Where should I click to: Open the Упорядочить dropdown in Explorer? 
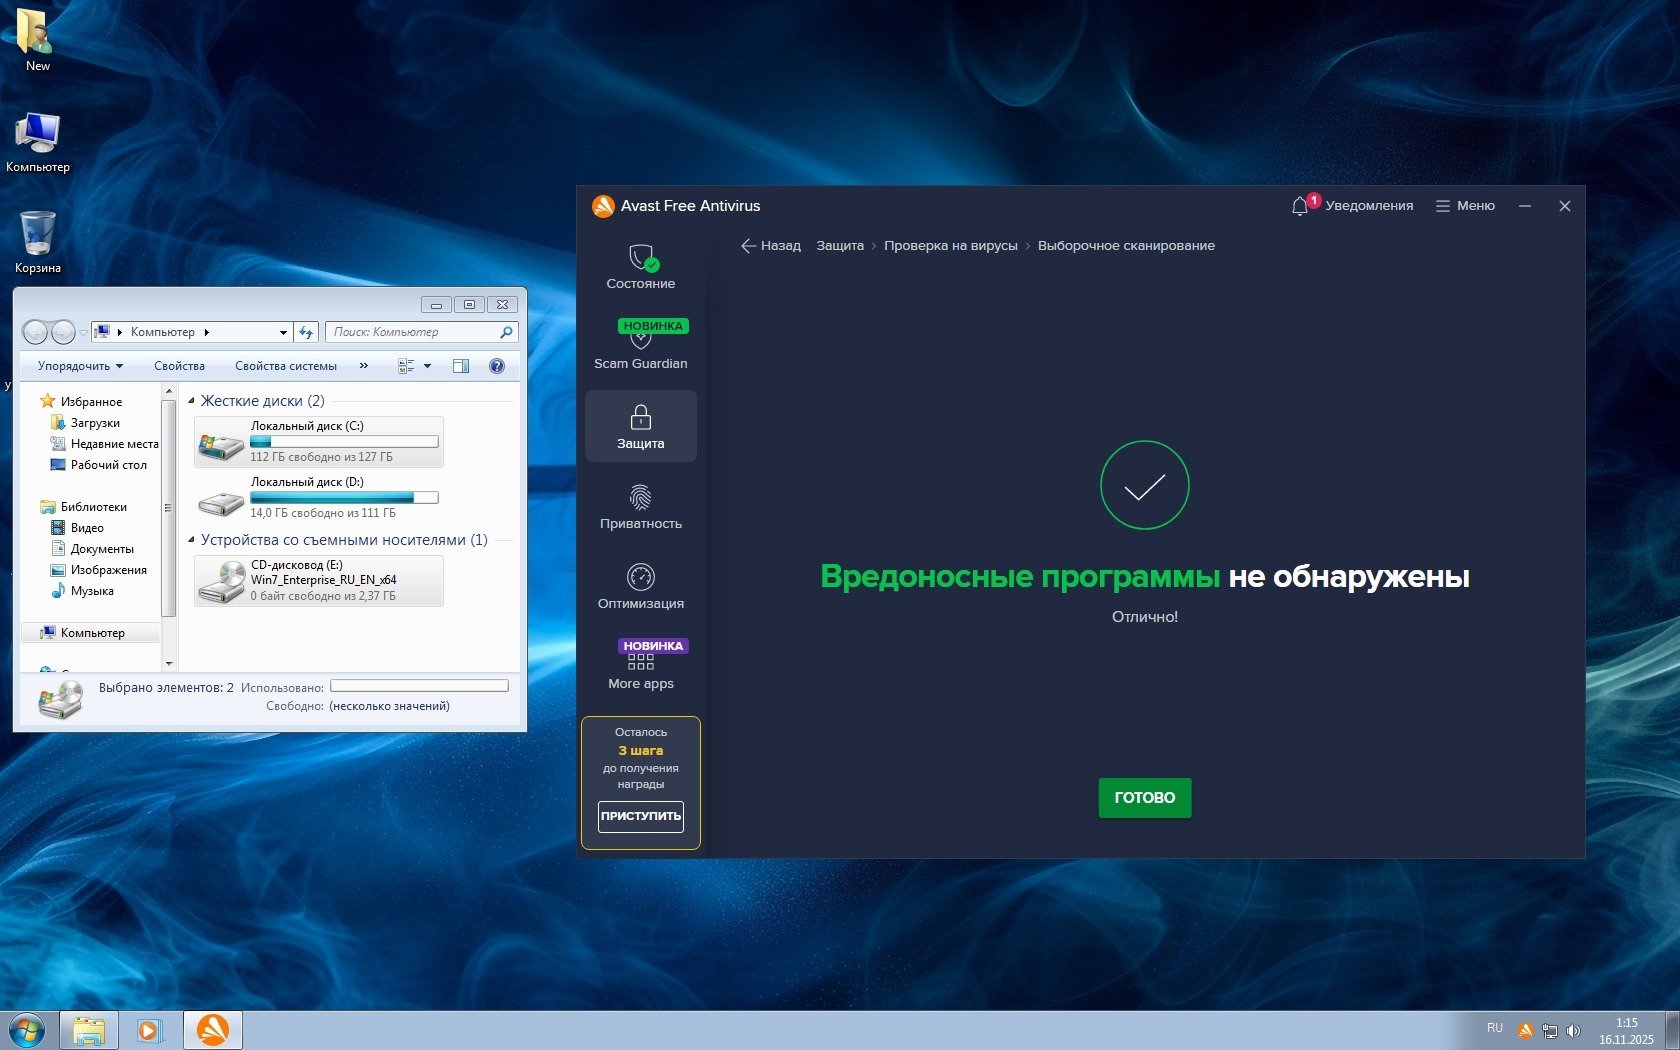coord(80,366)
